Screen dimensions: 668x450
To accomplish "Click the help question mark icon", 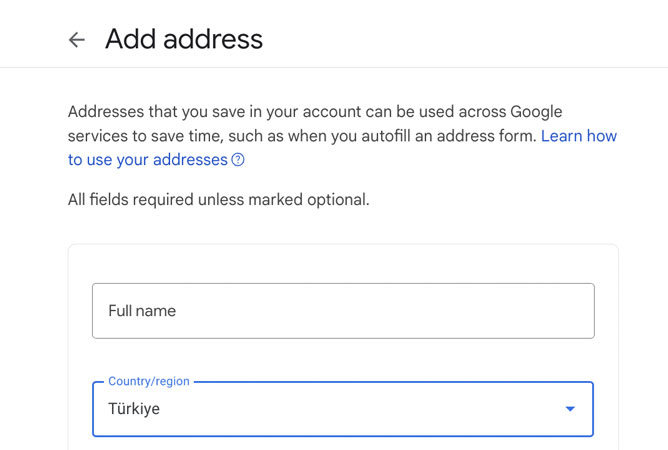I will (238, 160).
